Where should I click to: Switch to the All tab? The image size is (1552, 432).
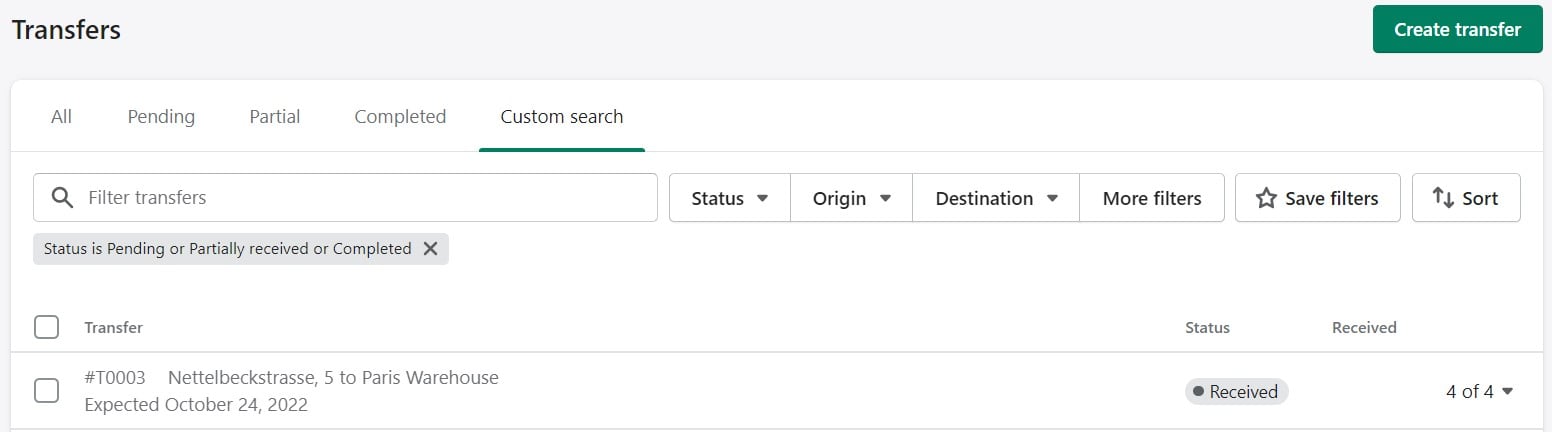pos(61,117)
